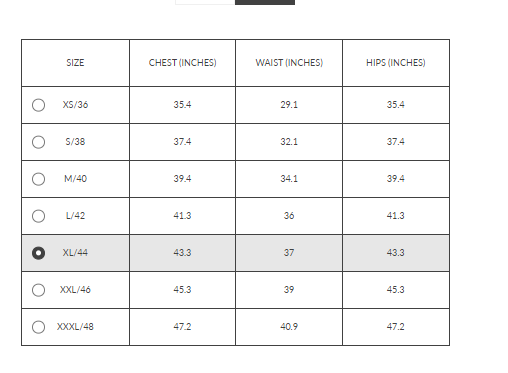This screenshot has width=508, height=373.
Task: Click the CHEST (INCHES) column header
Action: [x=182, y=63]
